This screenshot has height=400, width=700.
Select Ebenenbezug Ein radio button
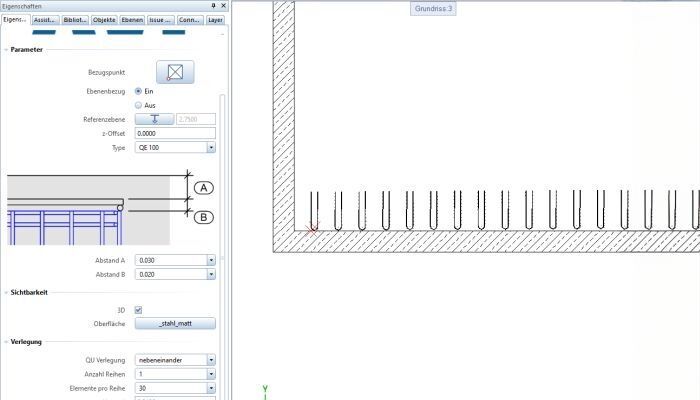(138, 91)
